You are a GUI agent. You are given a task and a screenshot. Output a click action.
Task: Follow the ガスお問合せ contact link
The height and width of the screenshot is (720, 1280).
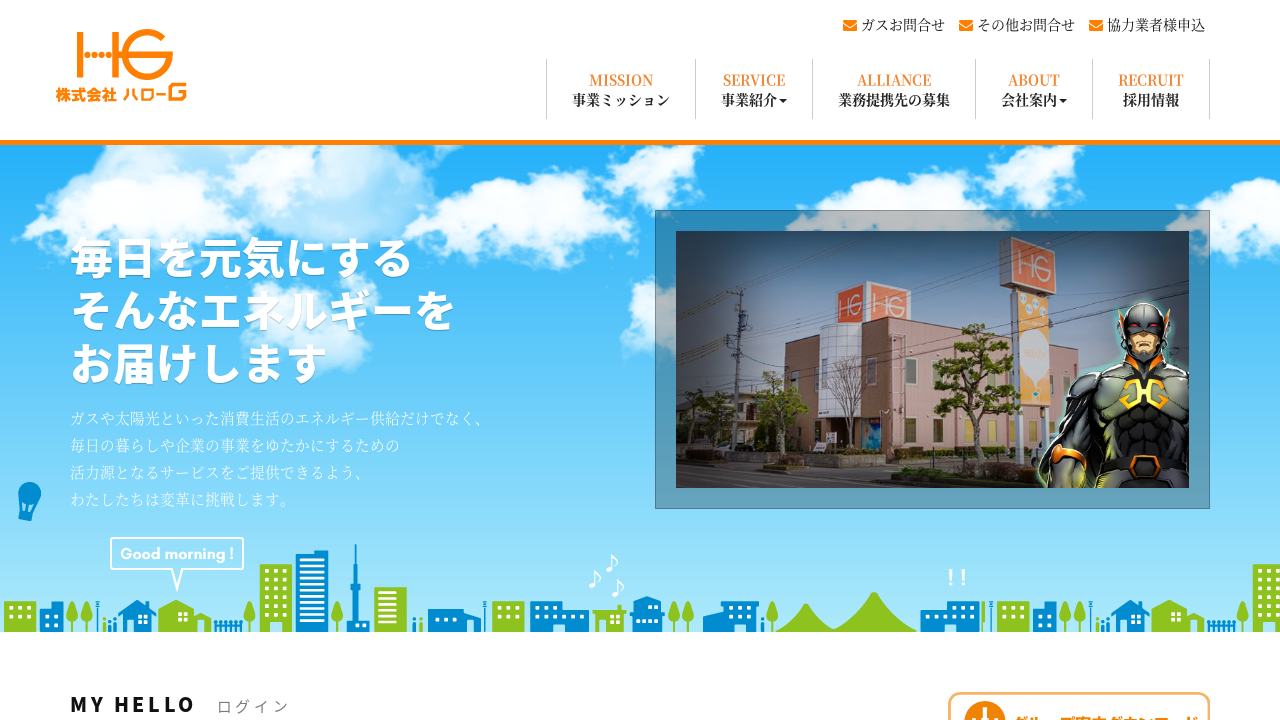(902, 25)
